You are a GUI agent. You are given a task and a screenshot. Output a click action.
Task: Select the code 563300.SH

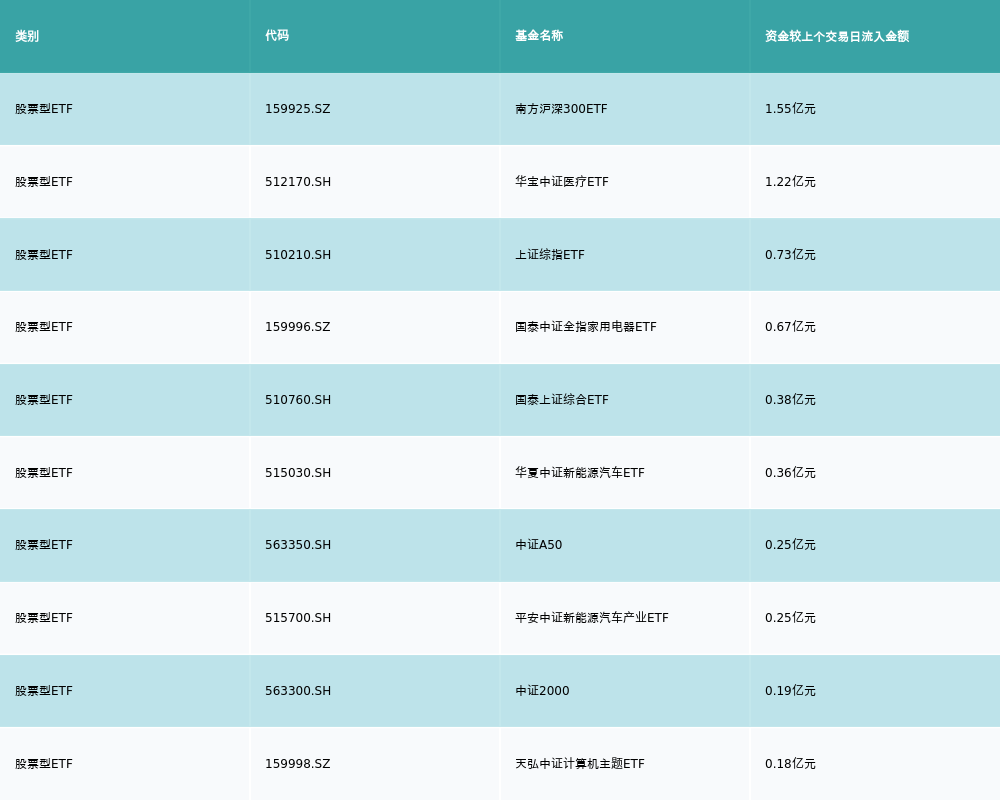[x=298, y=691]
